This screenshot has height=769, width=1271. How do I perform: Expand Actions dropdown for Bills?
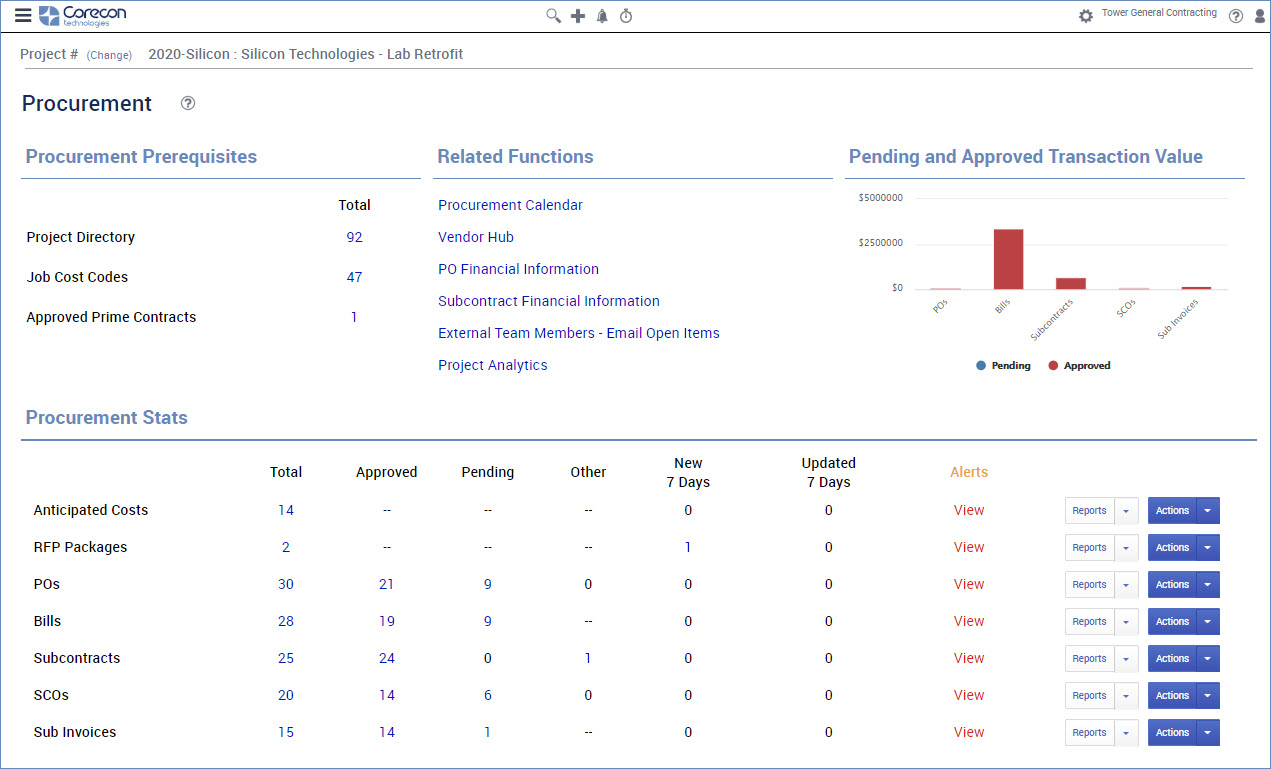(x=1209, y=622)
